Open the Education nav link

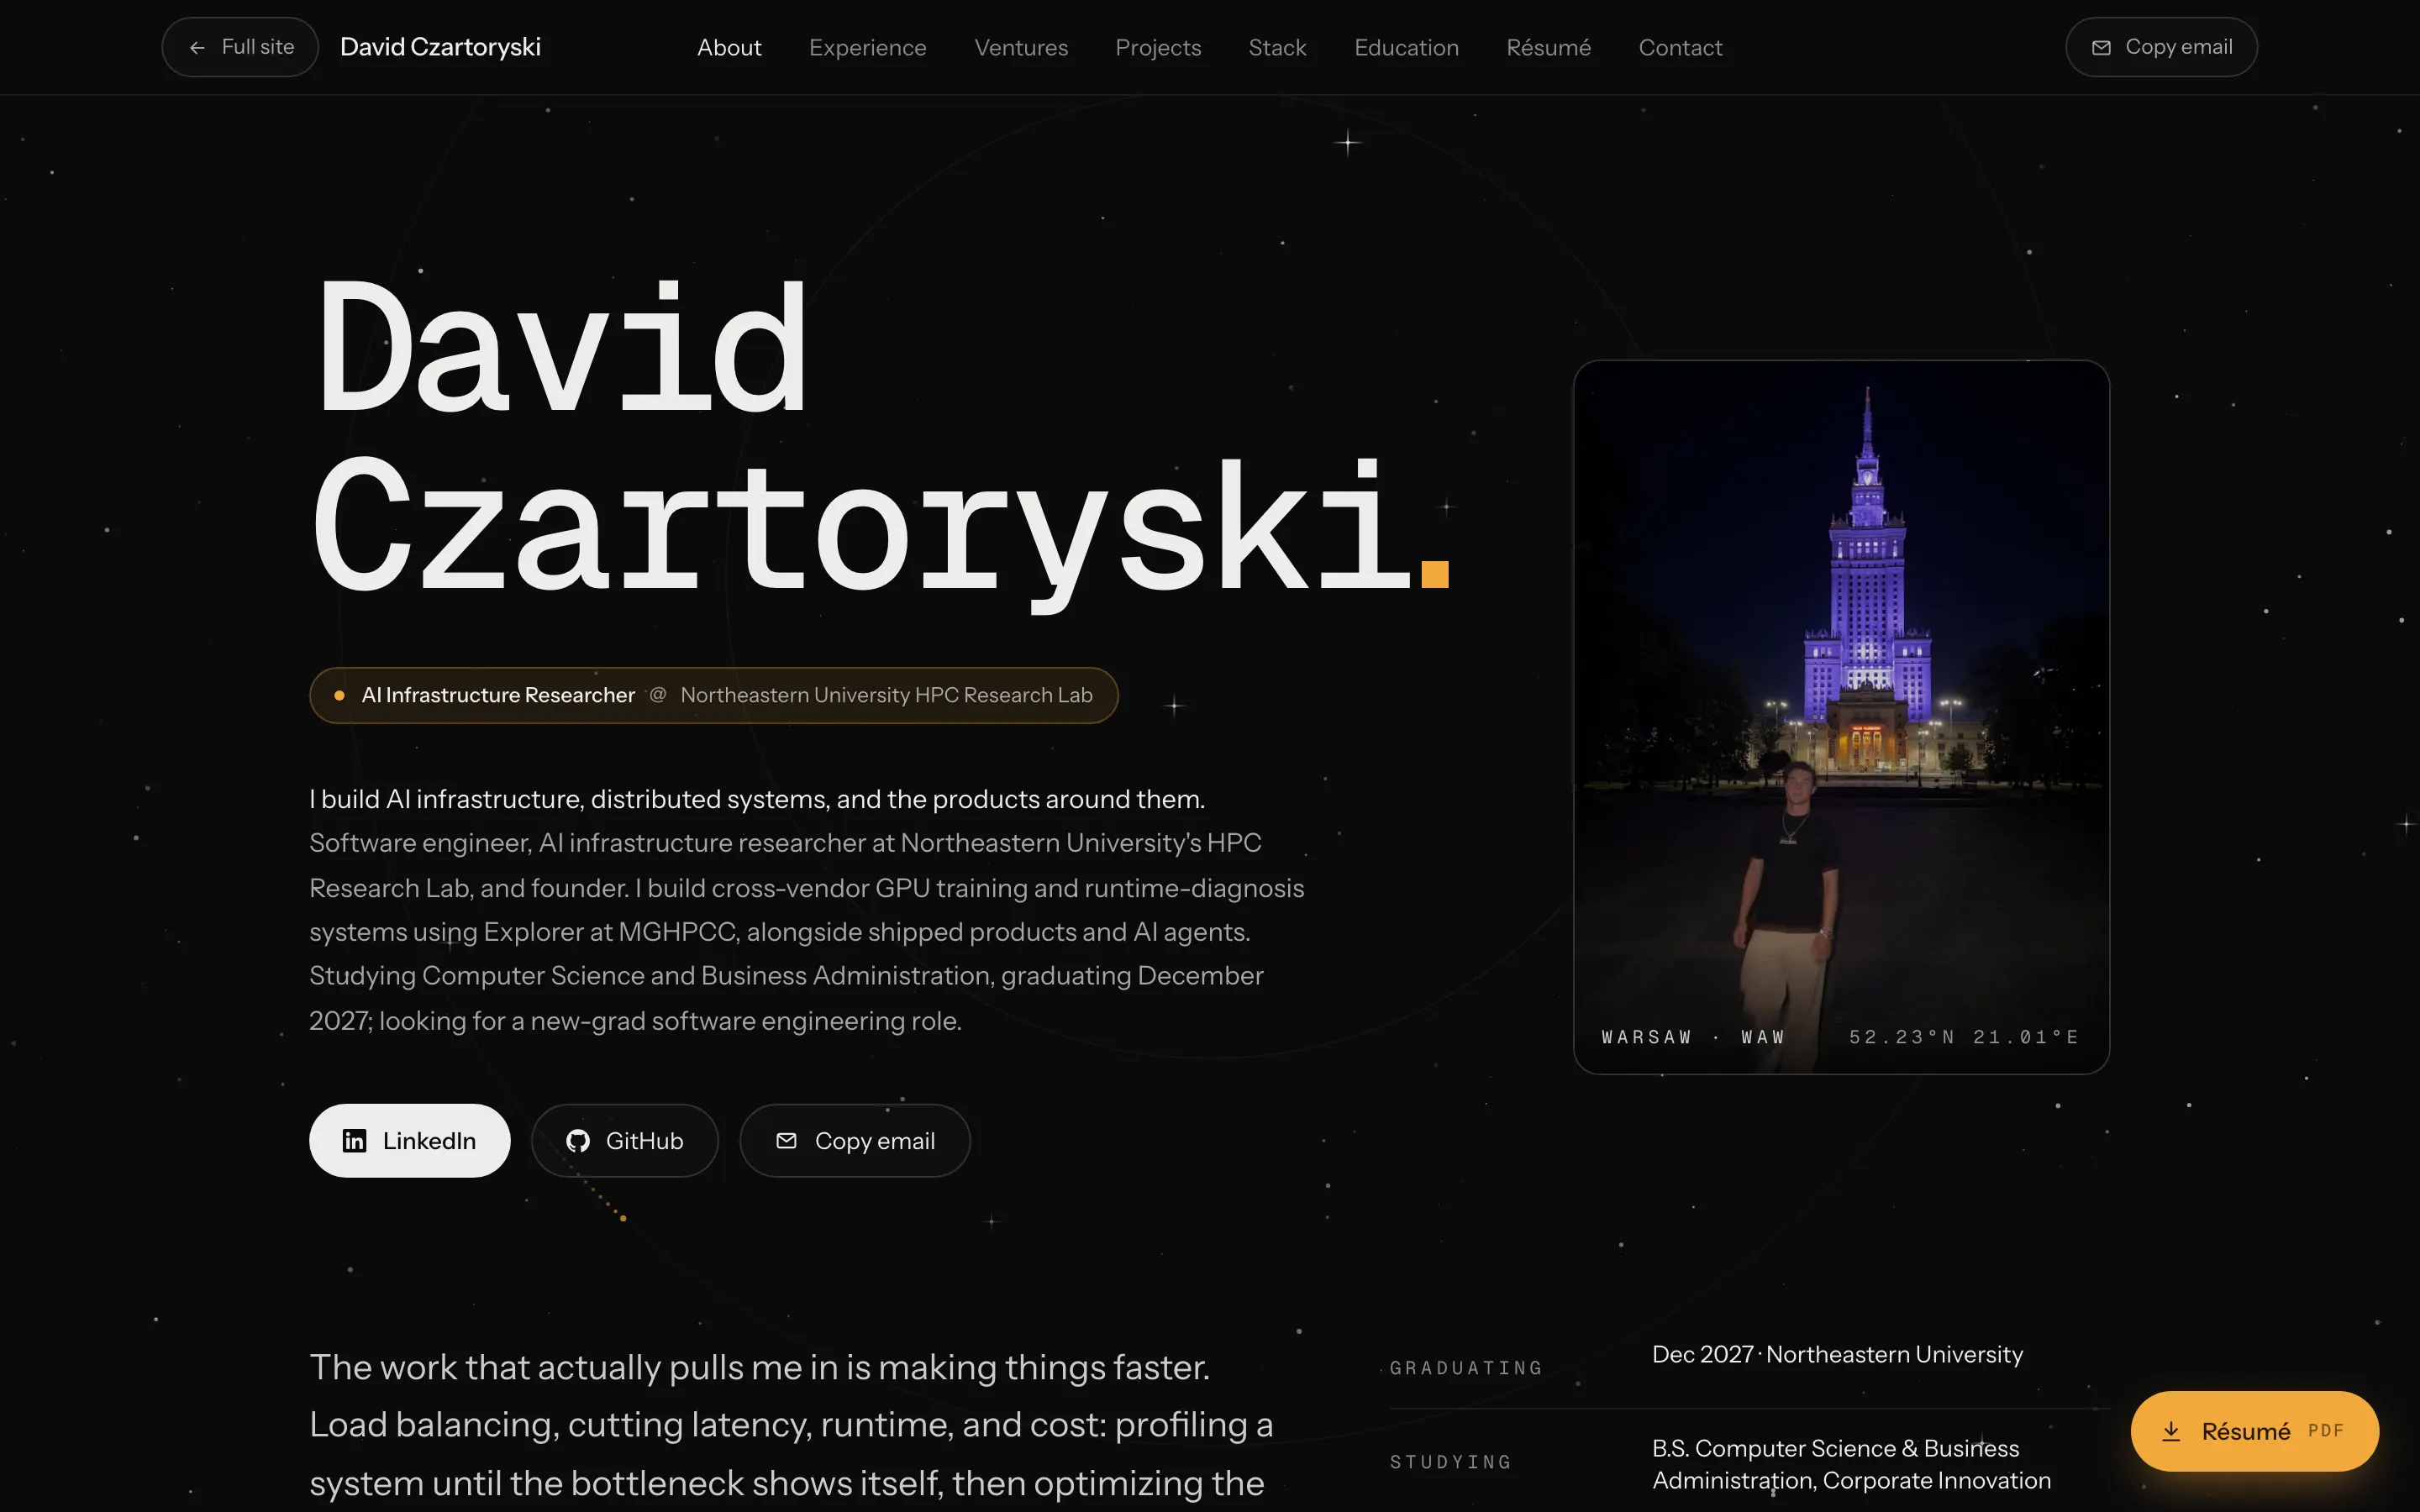click(1406, 47)
